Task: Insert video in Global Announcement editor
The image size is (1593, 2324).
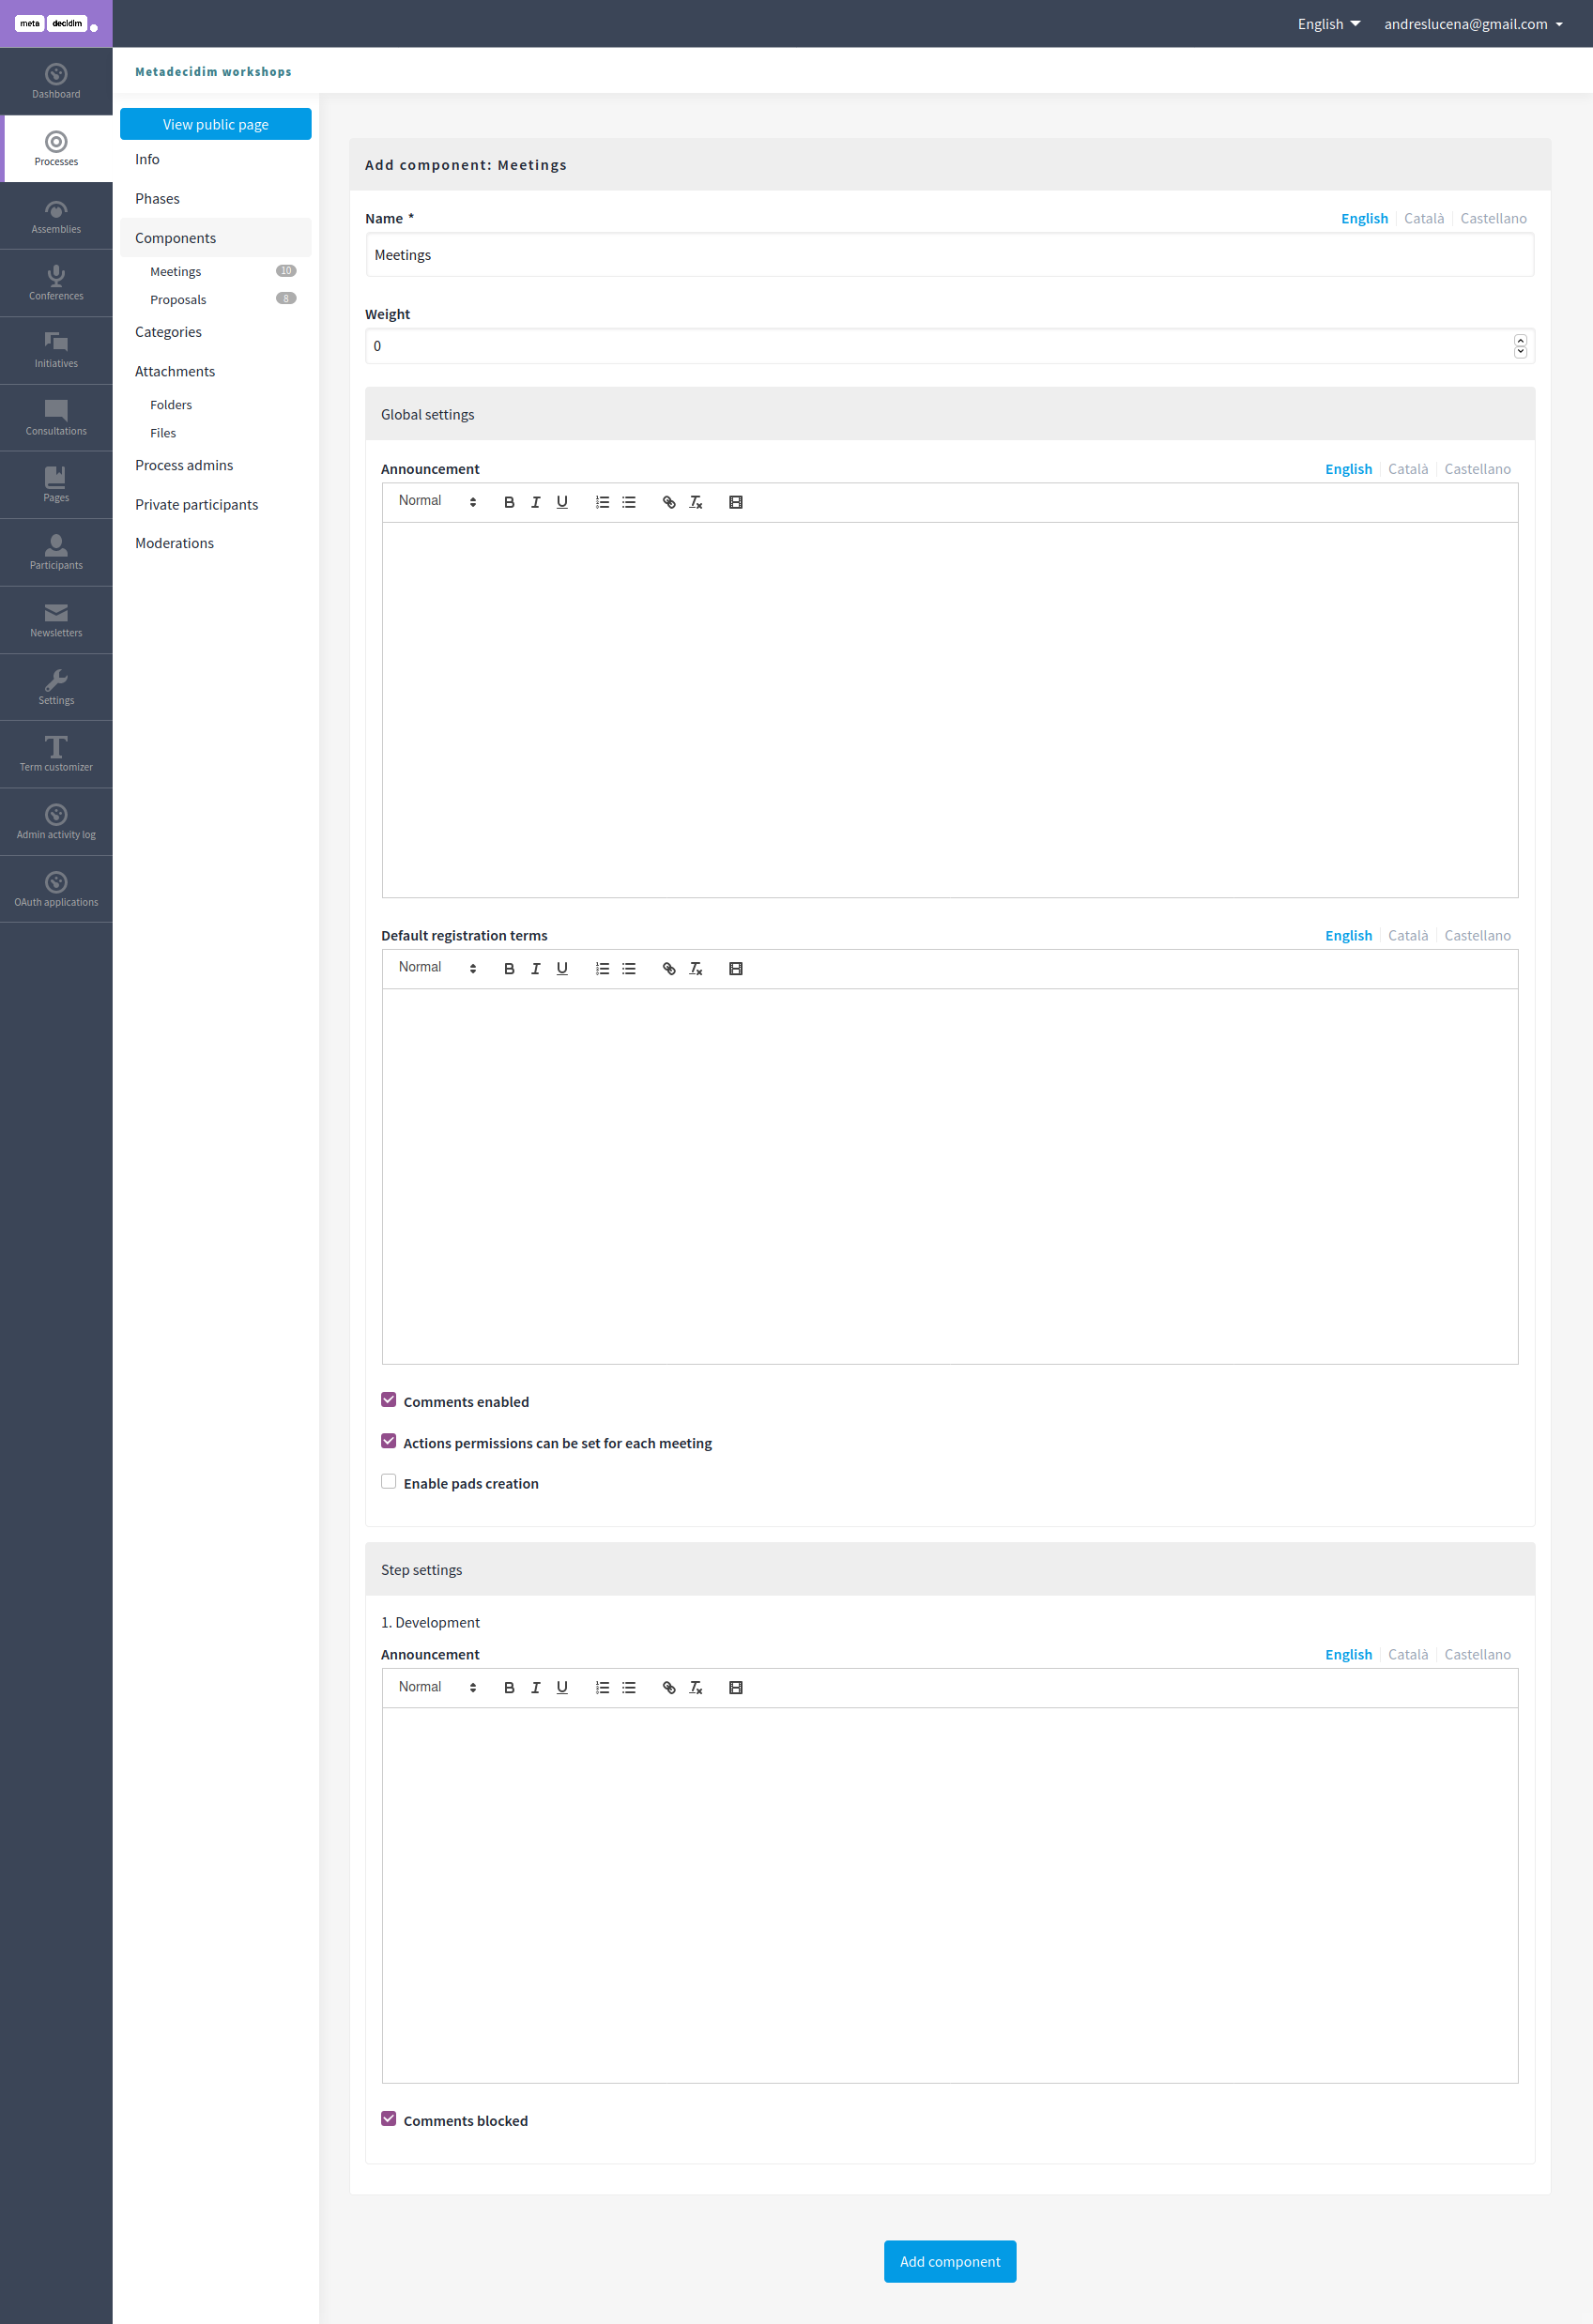Action: coord(736,502)
